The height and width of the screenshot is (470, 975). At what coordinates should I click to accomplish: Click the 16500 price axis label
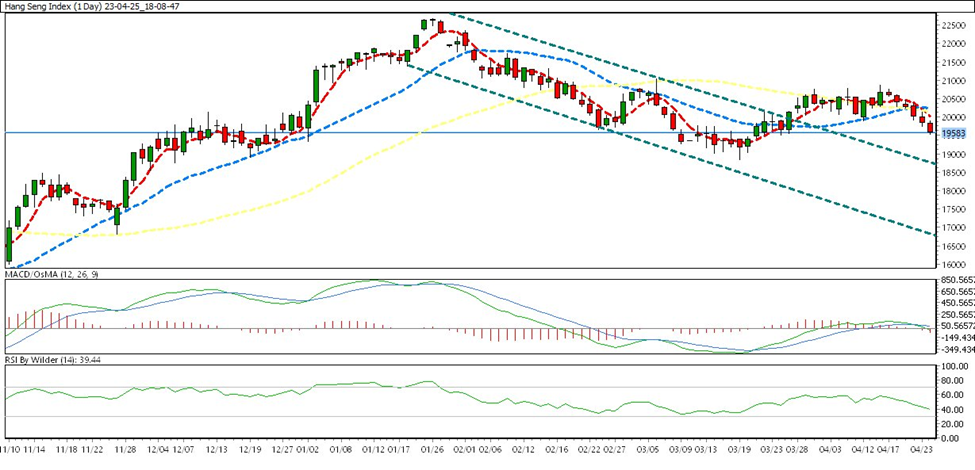tap(956, 247)
